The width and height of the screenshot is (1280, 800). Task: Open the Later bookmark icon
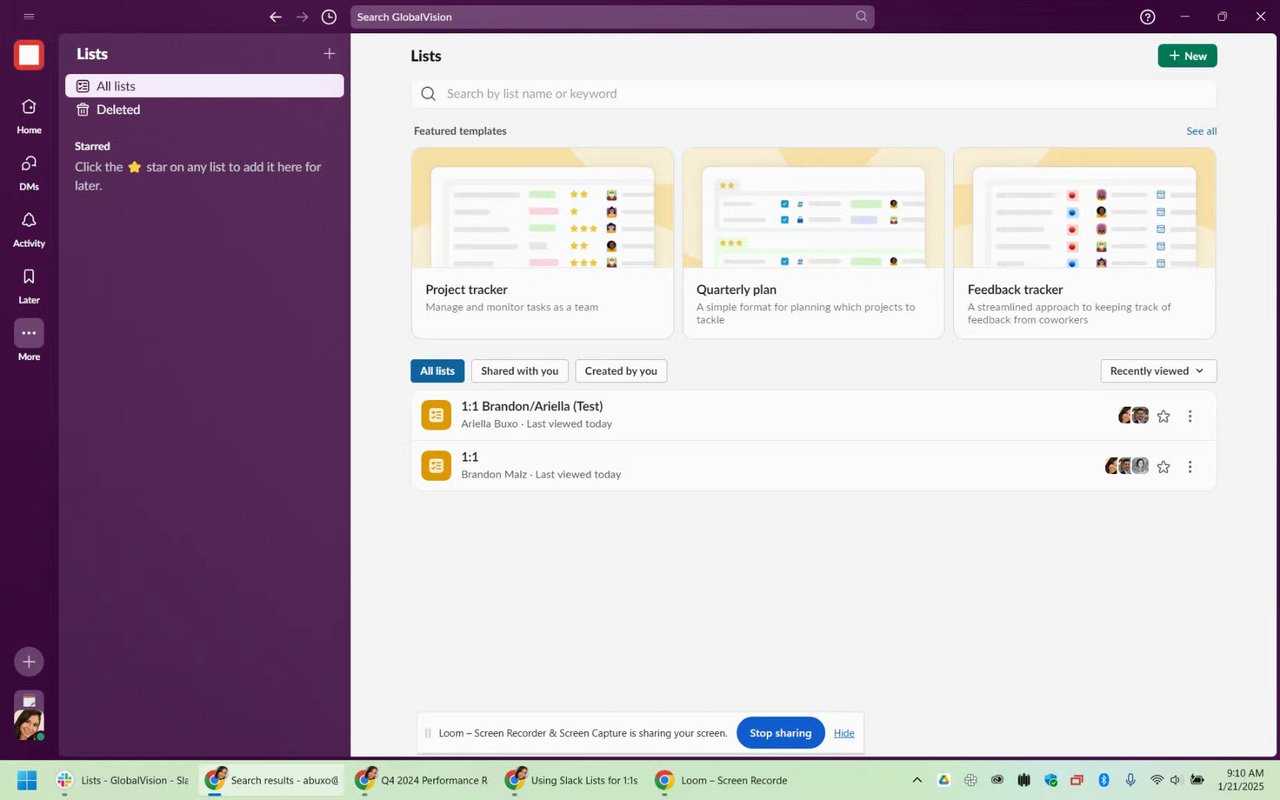point(29,277)
